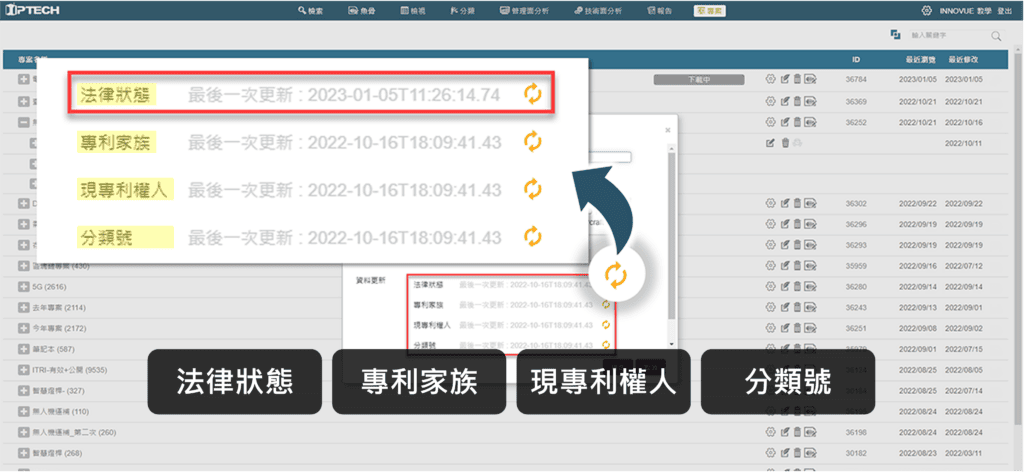Click the 登出 logout link
Screen dimensions: 1024x472
(1004, 10)
